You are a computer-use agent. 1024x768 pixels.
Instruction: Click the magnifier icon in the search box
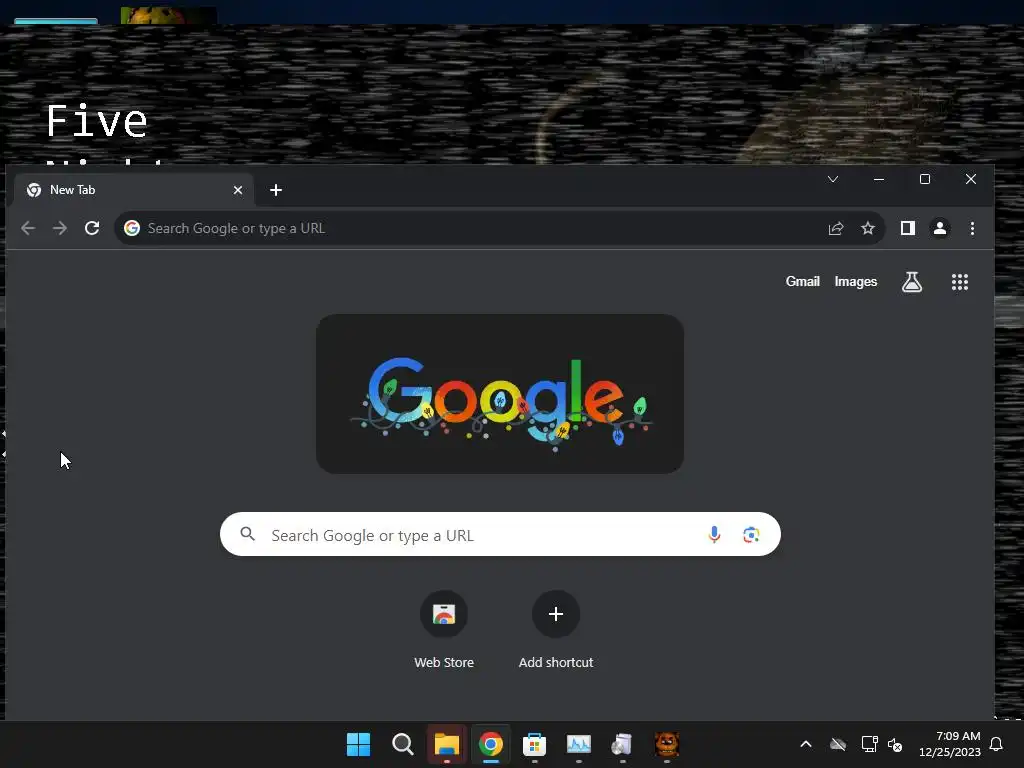click(x=248, y=534)
